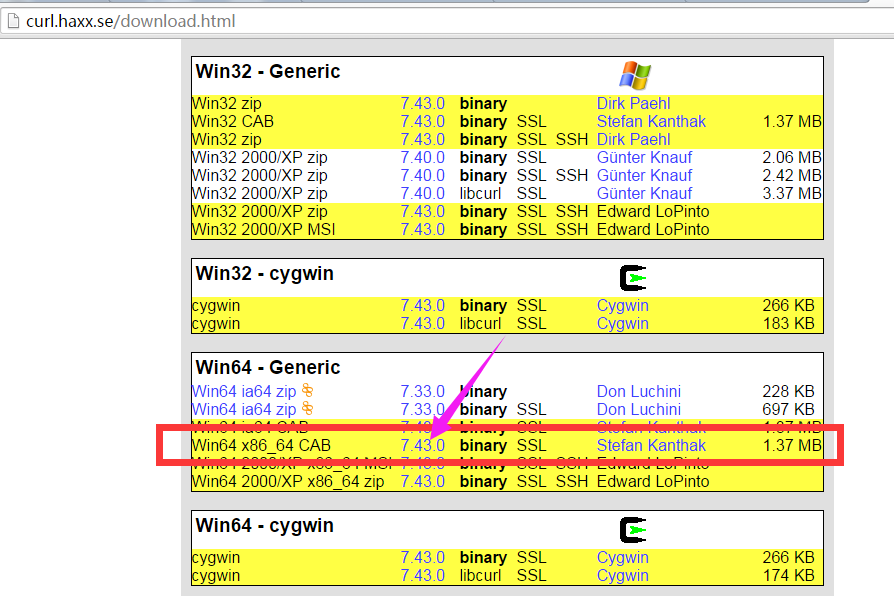The height and width of the screenshot is (596, 894).
Task: Open 7.43.0 link for Win64 x86_64 CAB
Action: 422,445
